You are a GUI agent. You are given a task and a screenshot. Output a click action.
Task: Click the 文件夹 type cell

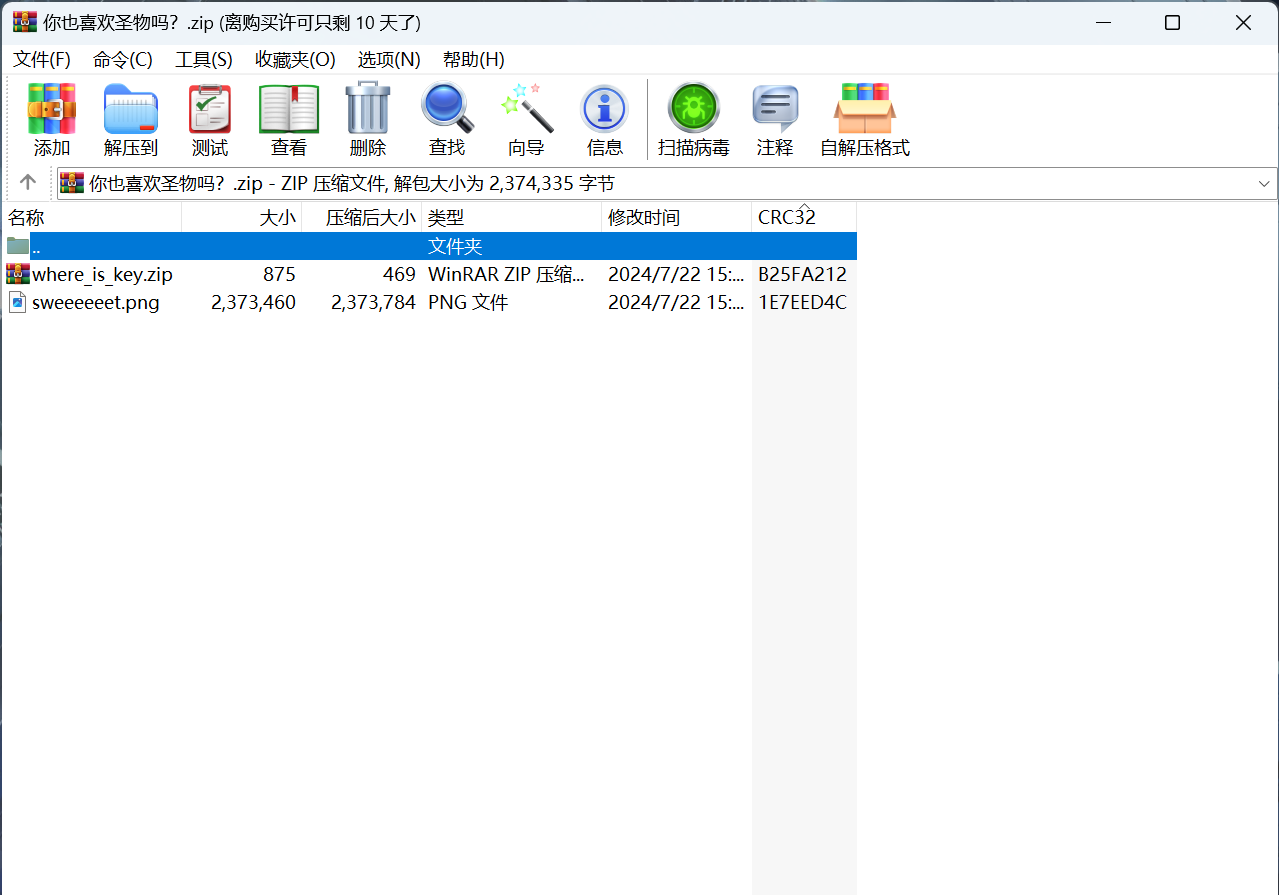coord(455,246)
